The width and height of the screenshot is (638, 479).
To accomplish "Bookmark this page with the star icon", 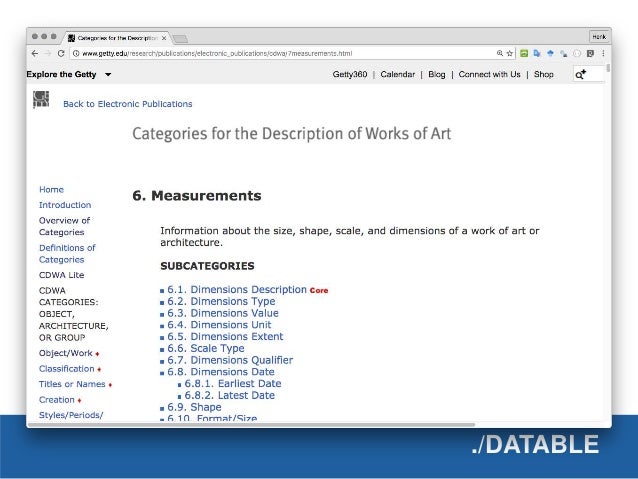I will tap(509, 53).
